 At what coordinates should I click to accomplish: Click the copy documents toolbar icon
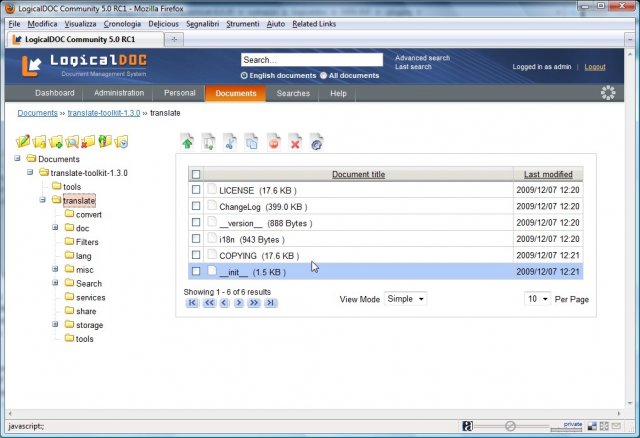click(252, 143)
